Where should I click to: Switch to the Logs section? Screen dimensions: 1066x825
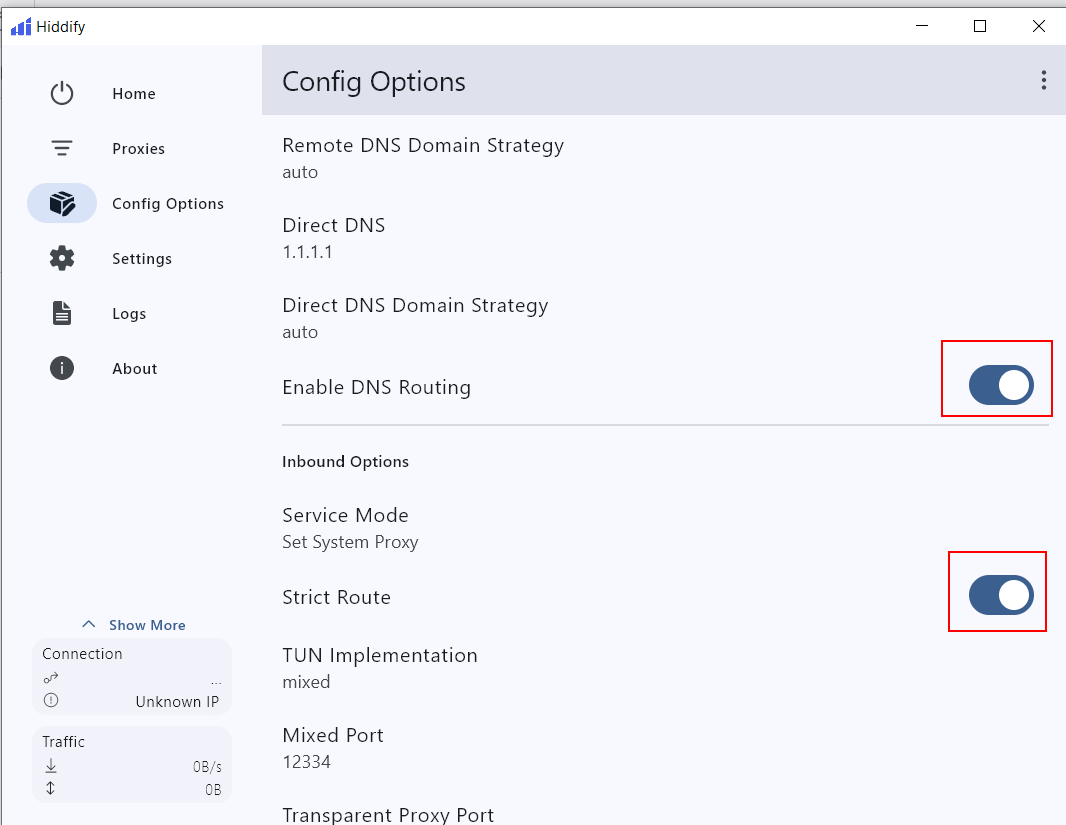129,314
